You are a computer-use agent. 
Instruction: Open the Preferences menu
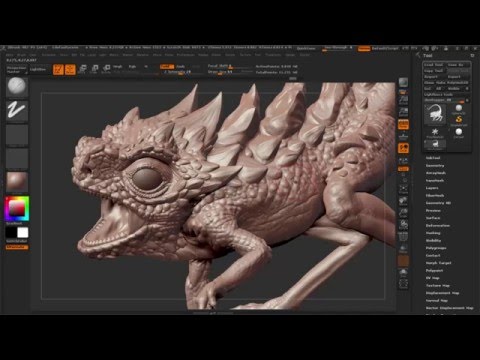[185, 55]
